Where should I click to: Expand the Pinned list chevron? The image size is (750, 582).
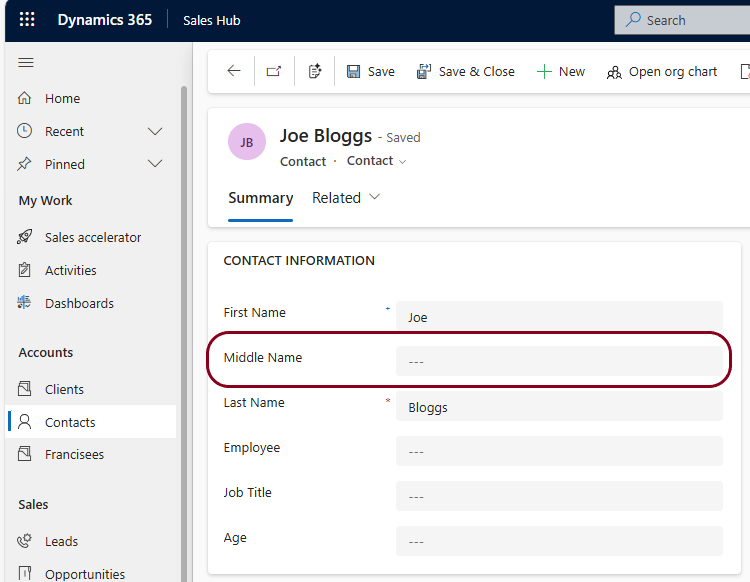[x=155, y=164]
